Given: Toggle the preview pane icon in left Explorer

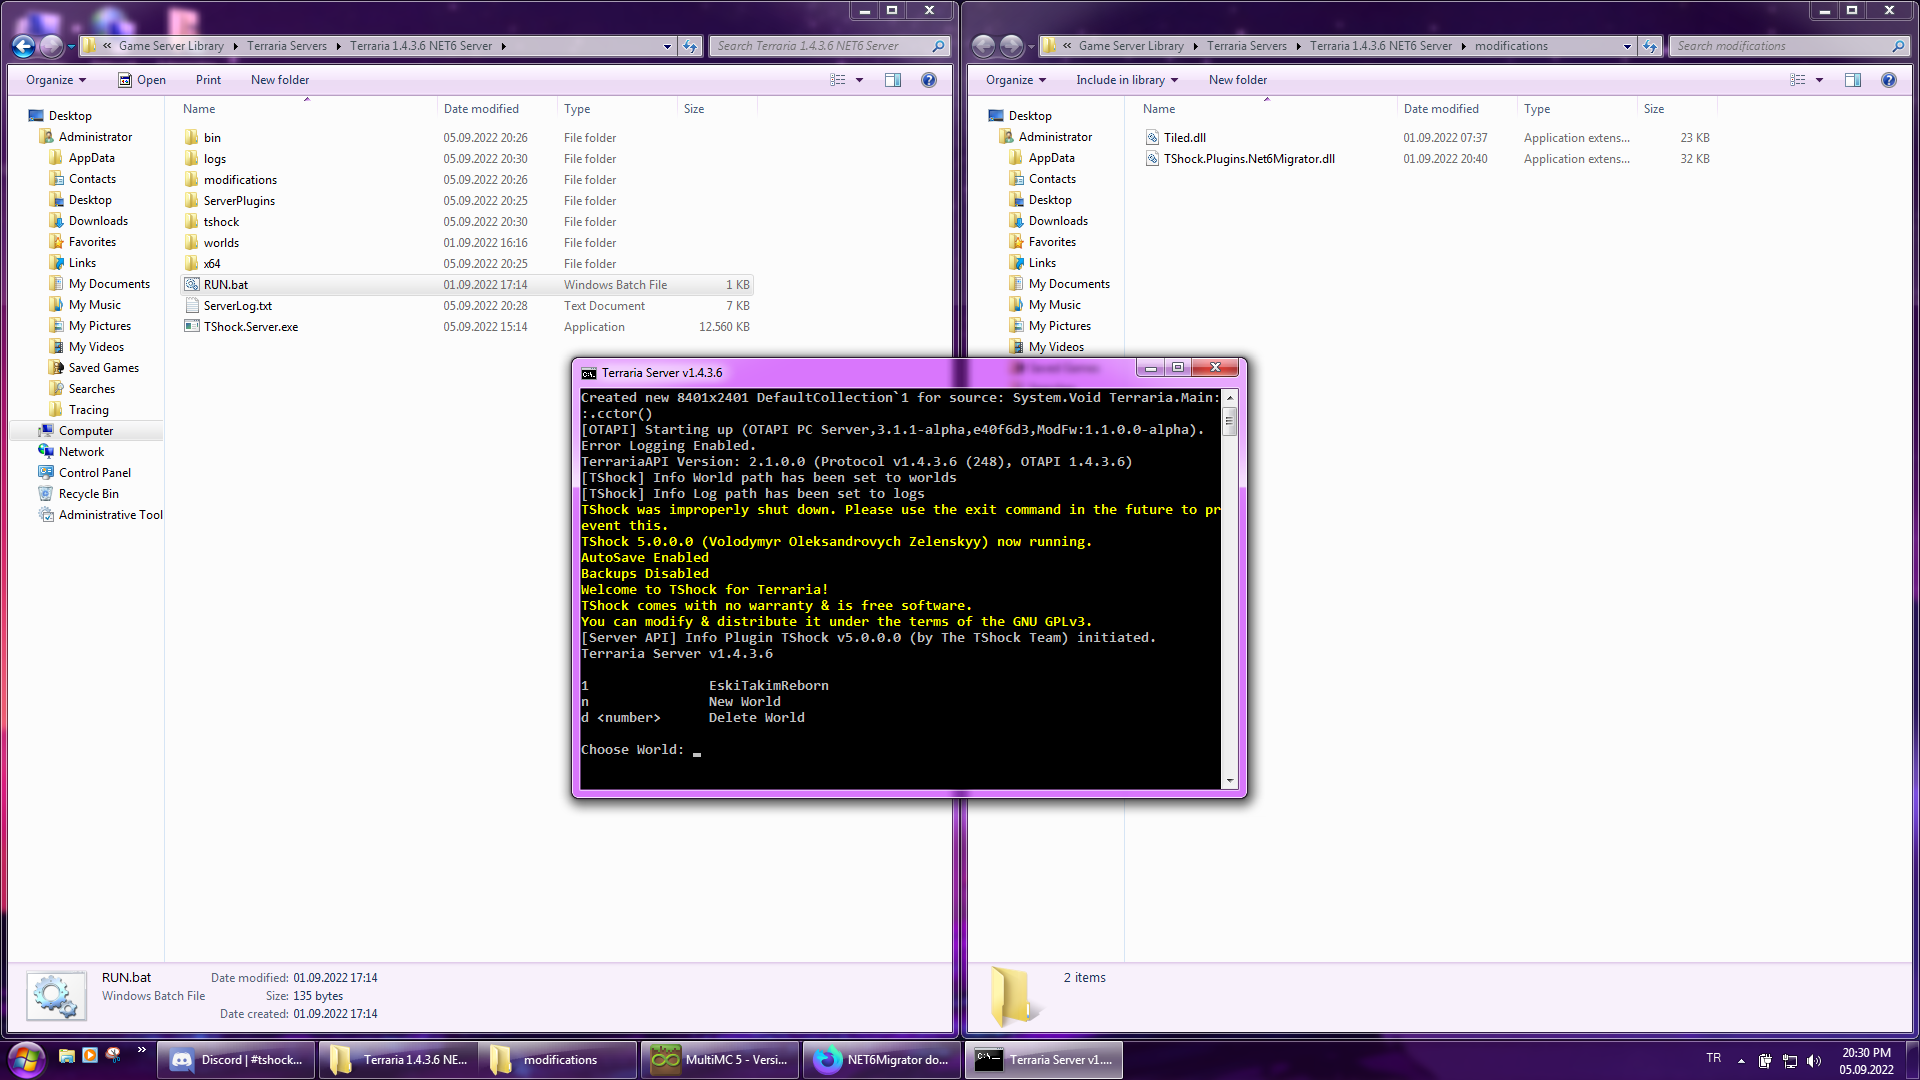Looking at the screenshot, I should click(893, 80).
